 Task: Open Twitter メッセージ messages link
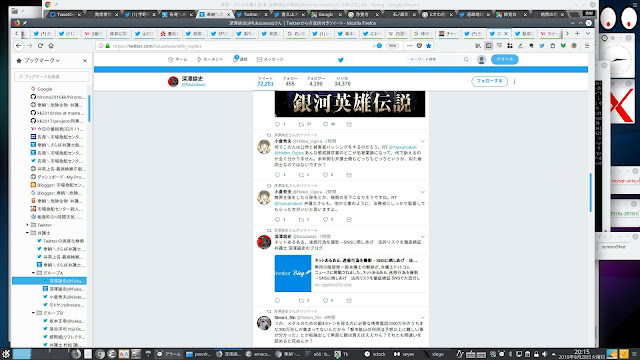pyautogui.click(x=270, y=60)
